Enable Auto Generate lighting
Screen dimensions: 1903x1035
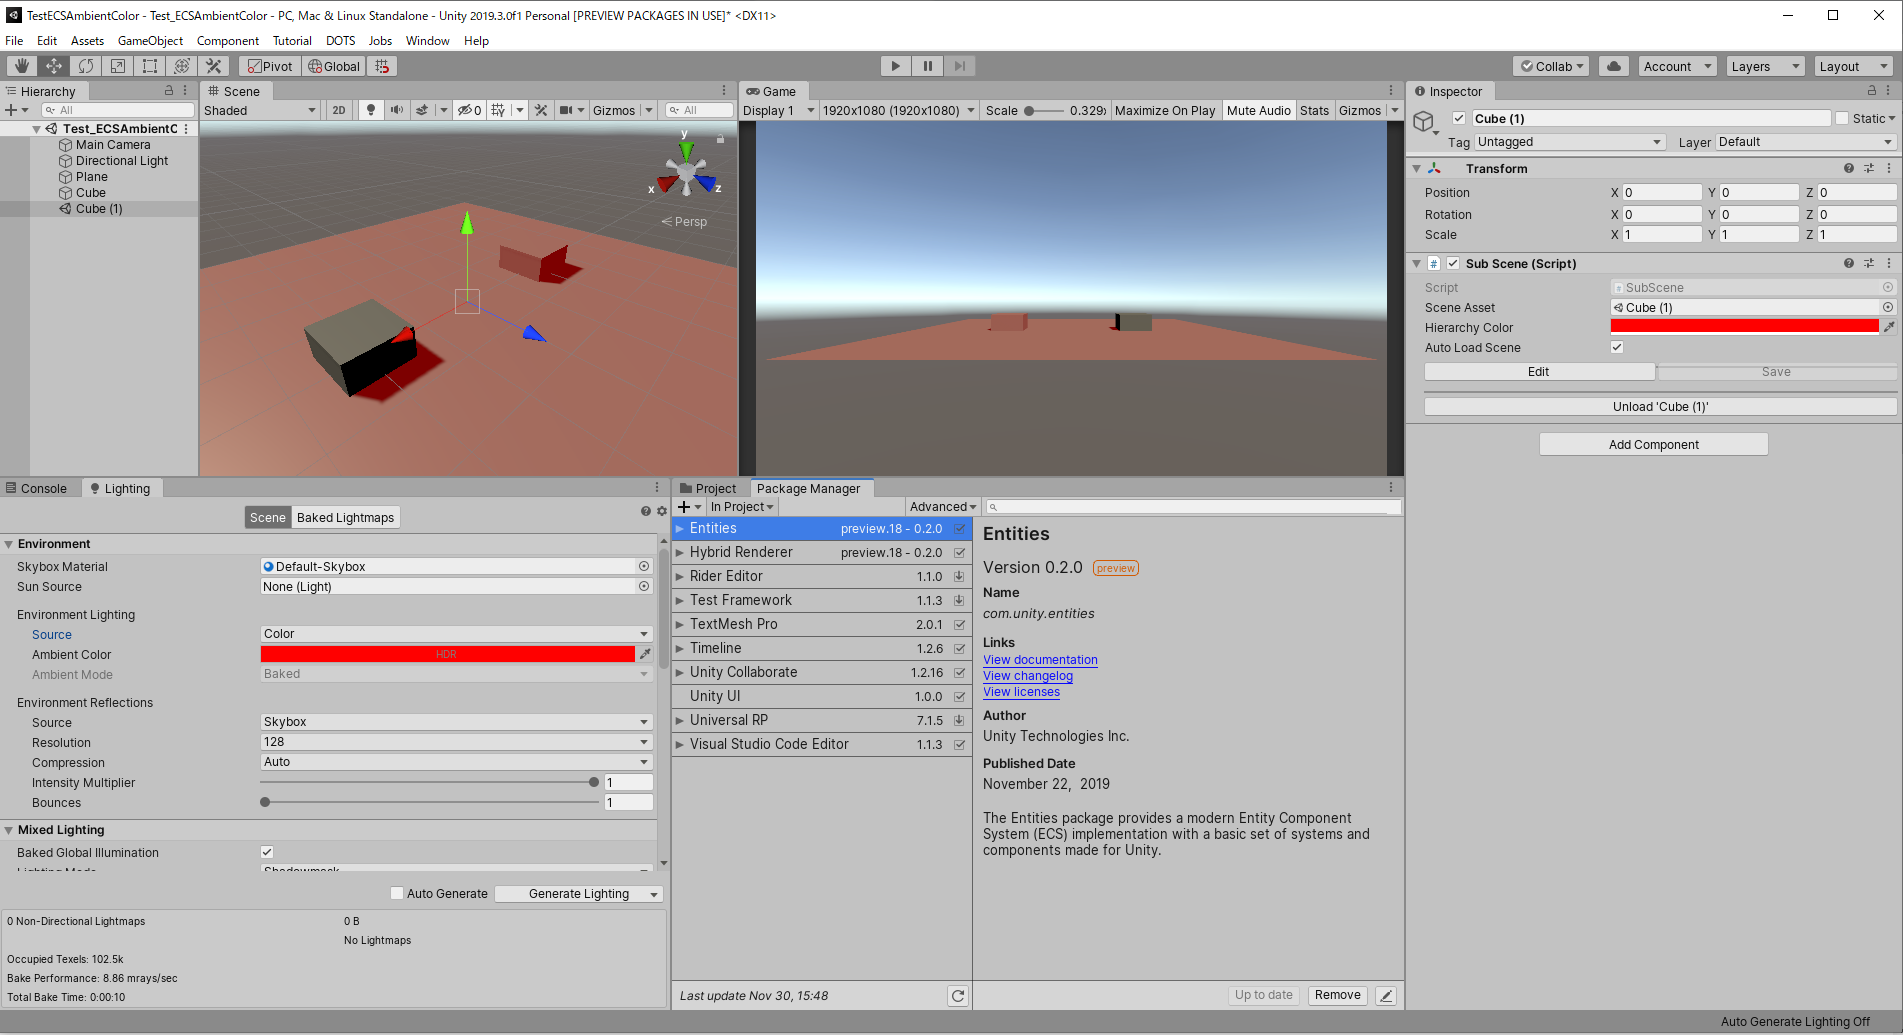tap(397, 893)
